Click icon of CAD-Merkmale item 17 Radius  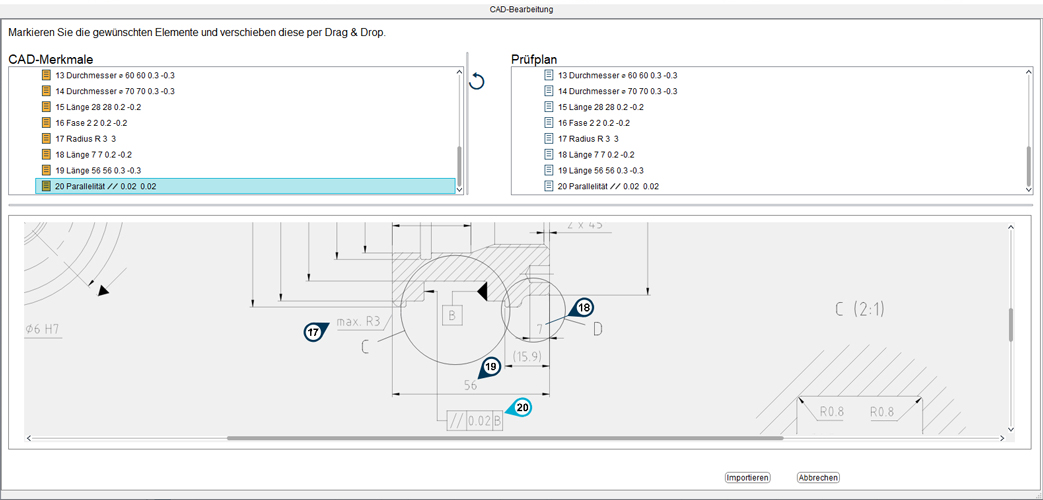point(46,139)
